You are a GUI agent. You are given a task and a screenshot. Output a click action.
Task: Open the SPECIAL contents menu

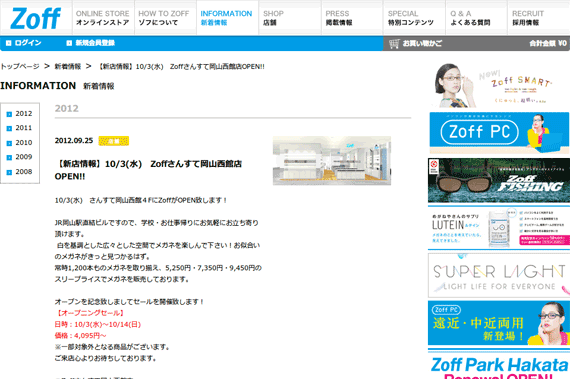(x=414, y=18)
